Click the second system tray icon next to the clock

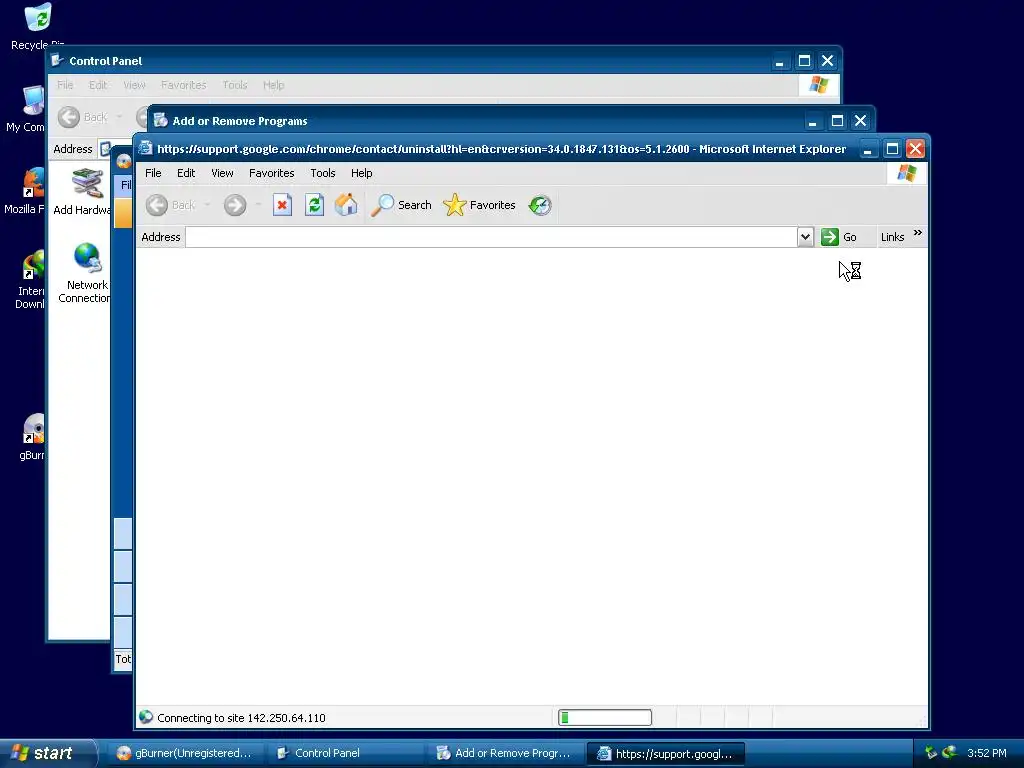pos(950,752)
